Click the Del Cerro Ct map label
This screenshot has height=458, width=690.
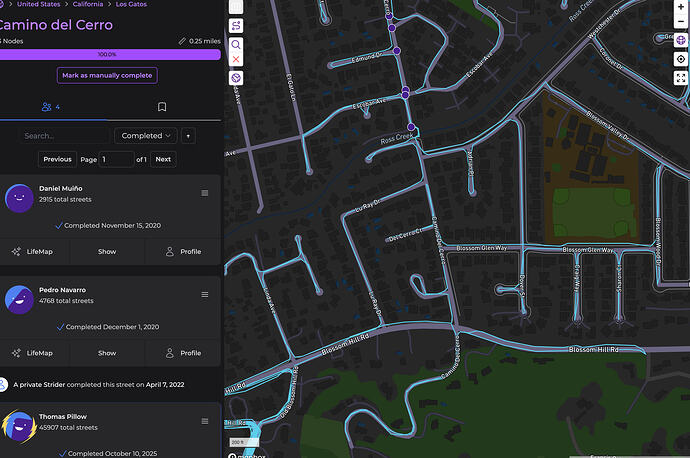405,234
